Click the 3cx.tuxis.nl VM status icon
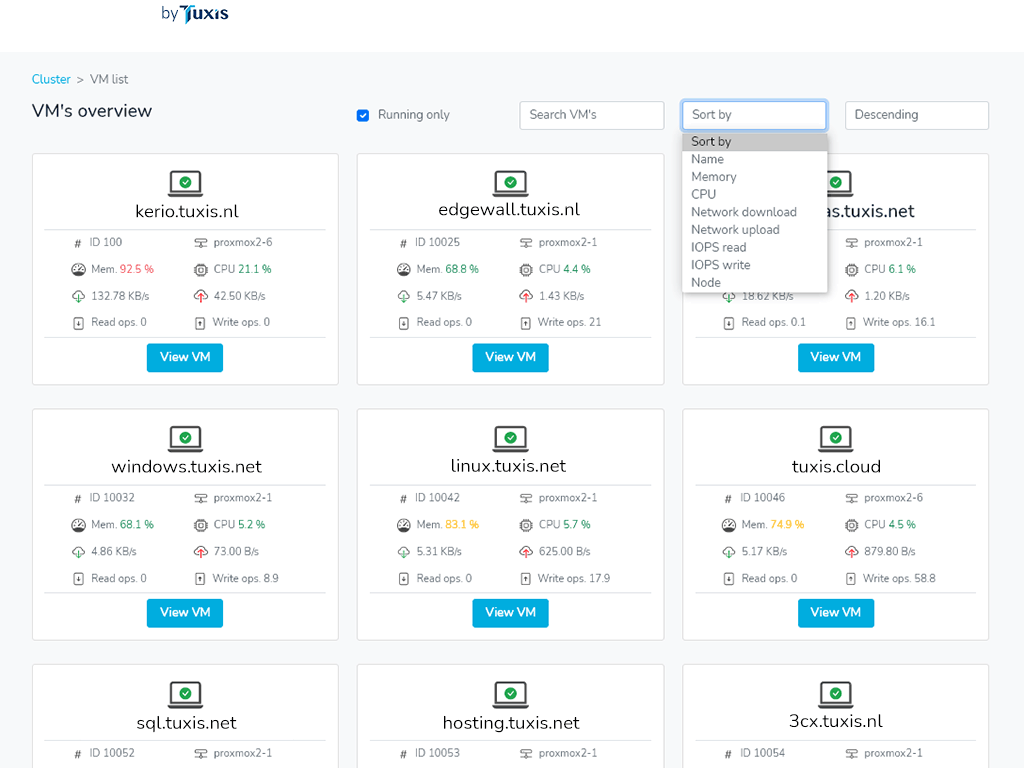Screen dimensions: 1024x768 point(836,695)
